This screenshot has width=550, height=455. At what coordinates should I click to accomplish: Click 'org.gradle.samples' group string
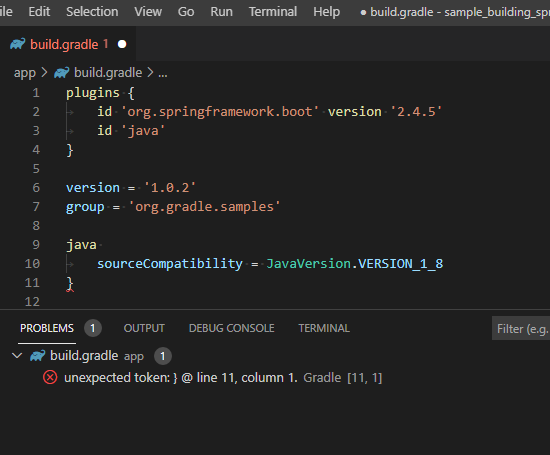(204, 207)
